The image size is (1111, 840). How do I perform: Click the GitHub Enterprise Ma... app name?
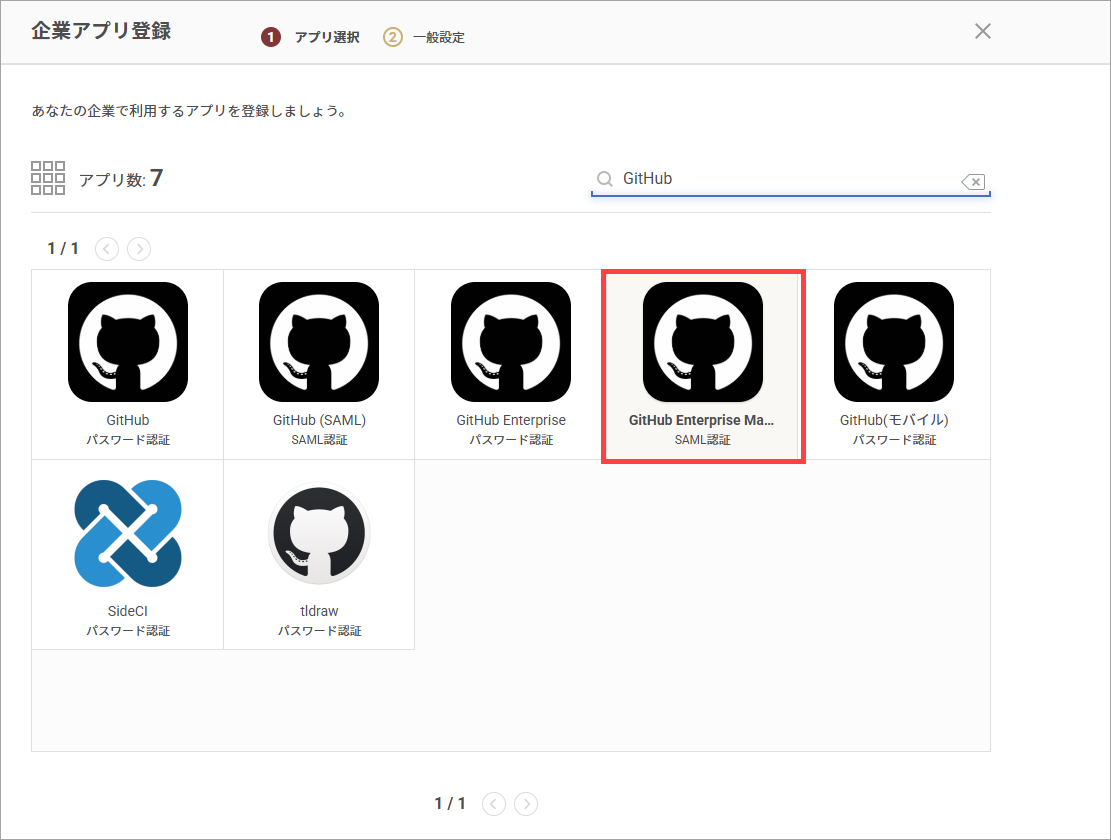[x=701, y=420]
